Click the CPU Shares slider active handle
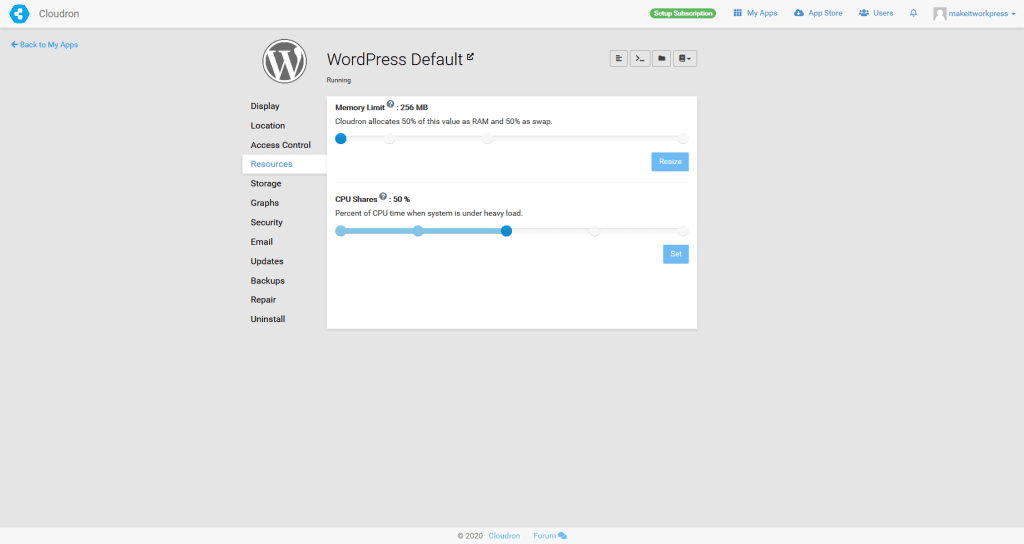The image size is (1024, 544). pyautogui.click(x=506, y=231)
